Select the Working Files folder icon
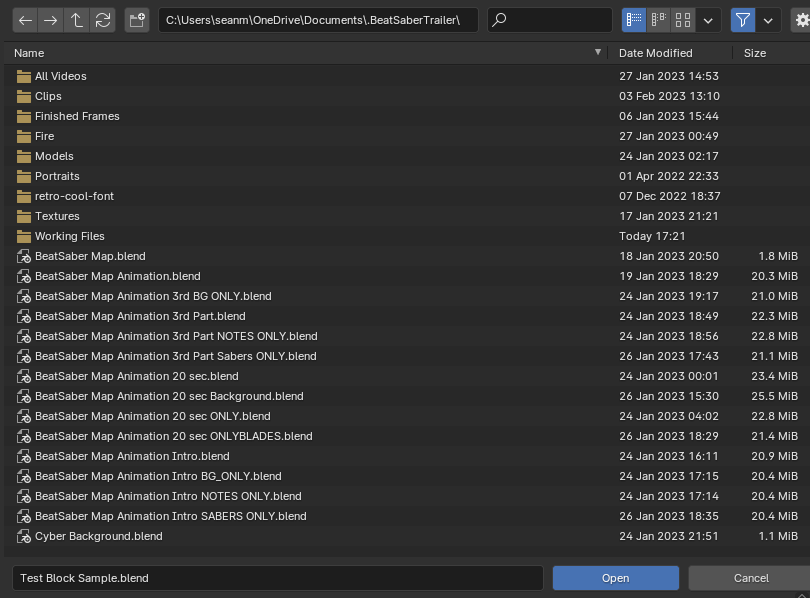Screen dimensions: 810x598 (x=24, y=237)
